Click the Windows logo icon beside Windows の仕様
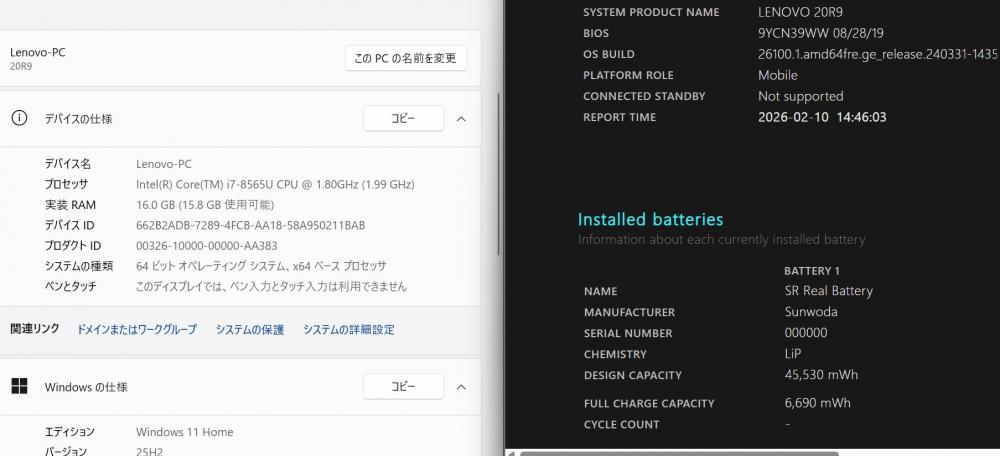 [20, 386]
